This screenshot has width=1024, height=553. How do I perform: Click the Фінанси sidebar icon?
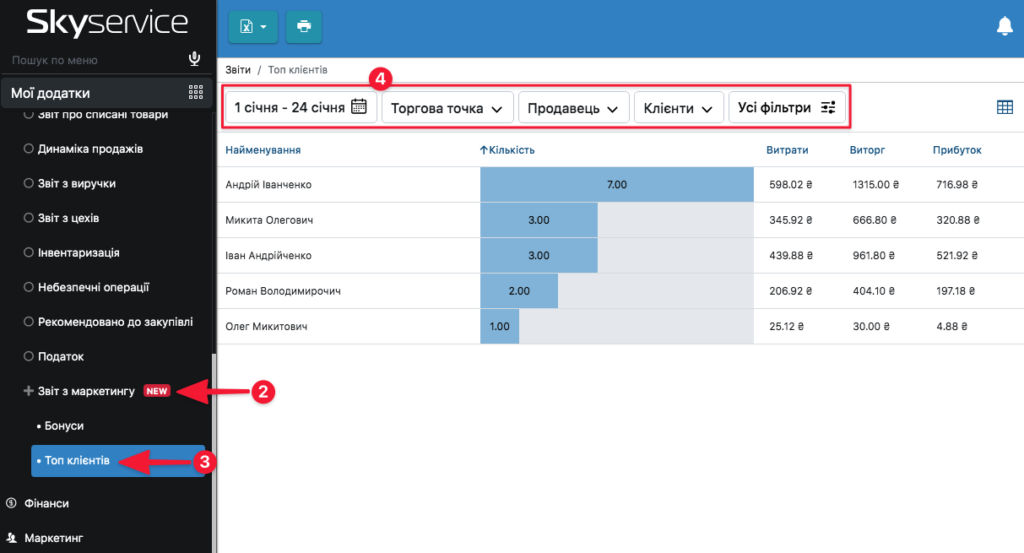point(11,504)
